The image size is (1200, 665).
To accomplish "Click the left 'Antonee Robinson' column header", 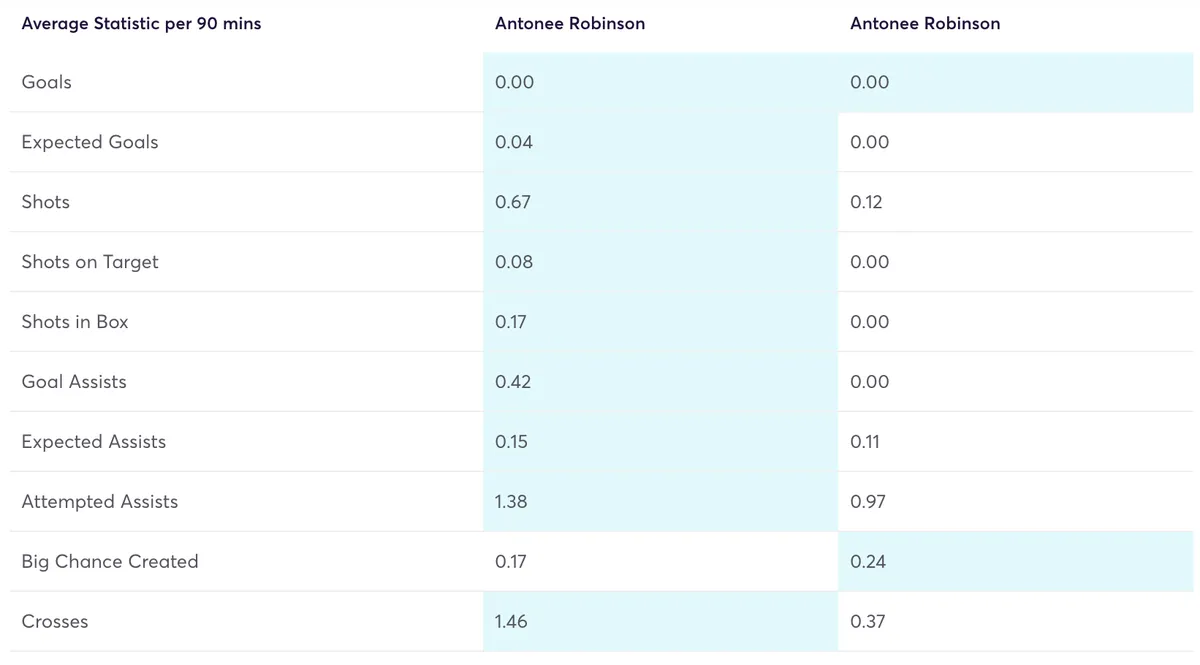I will (570, 24).
